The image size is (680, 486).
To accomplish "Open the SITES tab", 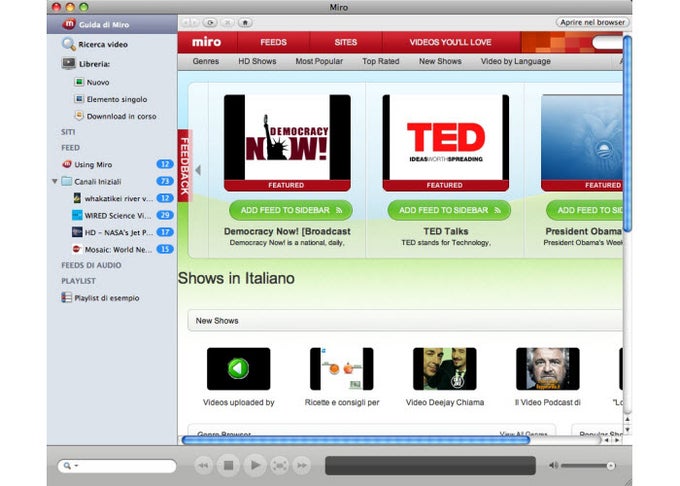I will pyautogui.click(x=346, y=42).
